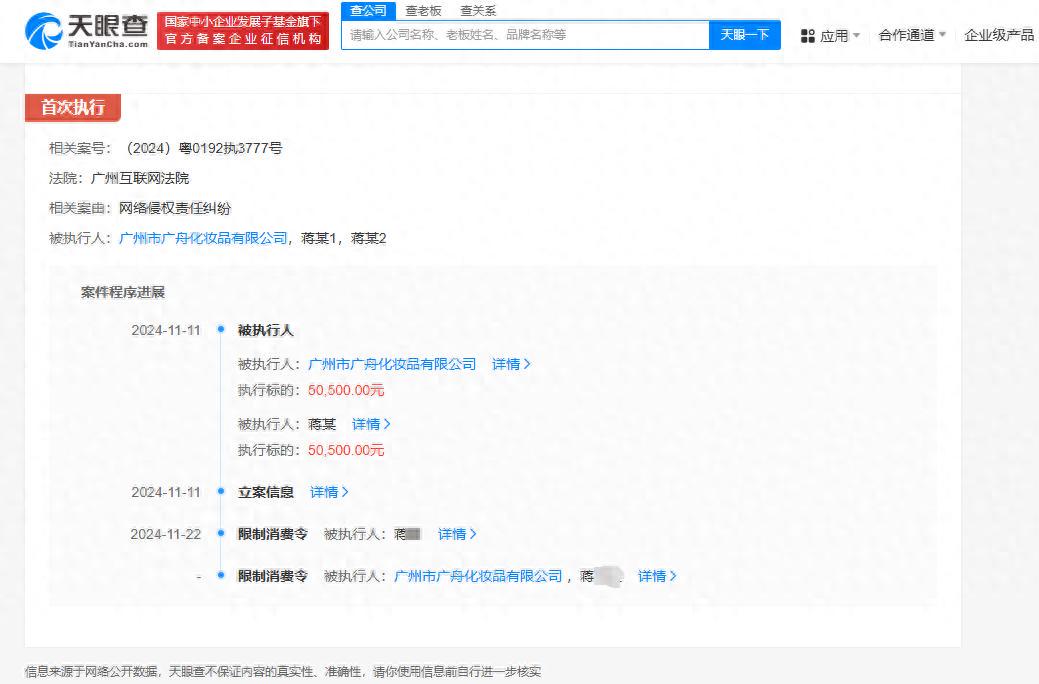Focus the company name search input

pyautogui.click(x=525, y=35)
